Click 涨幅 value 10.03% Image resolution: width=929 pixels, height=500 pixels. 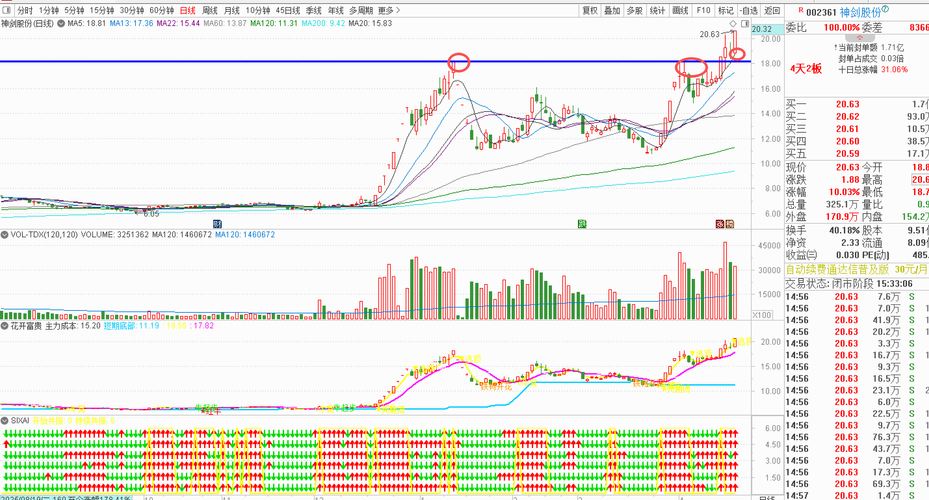[844, 192]
